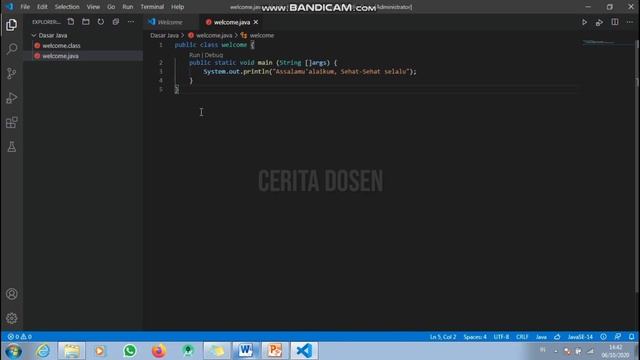640x360 pixels.
Task: Open Explorer more actions ellipsis
Action: click(131, 22)
